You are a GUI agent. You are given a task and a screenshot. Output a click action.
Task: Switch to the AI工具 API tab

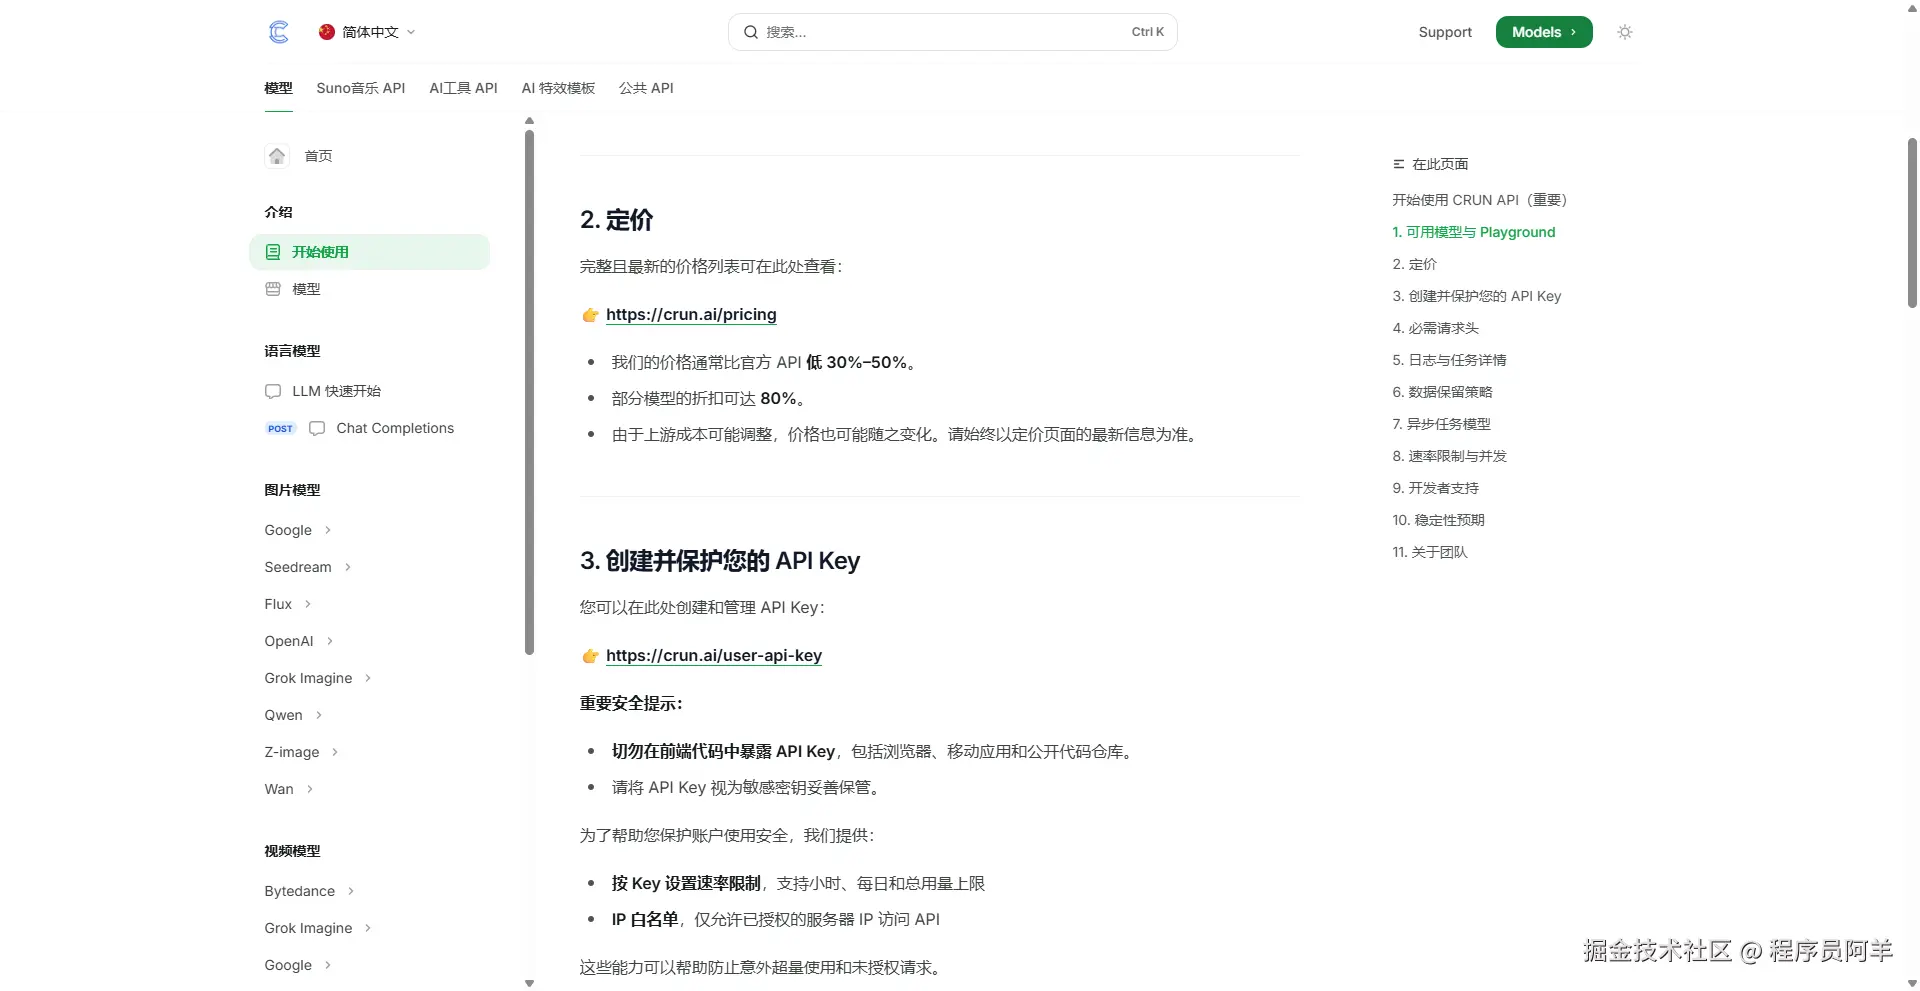pyautogui.click(x=463, y=88)
